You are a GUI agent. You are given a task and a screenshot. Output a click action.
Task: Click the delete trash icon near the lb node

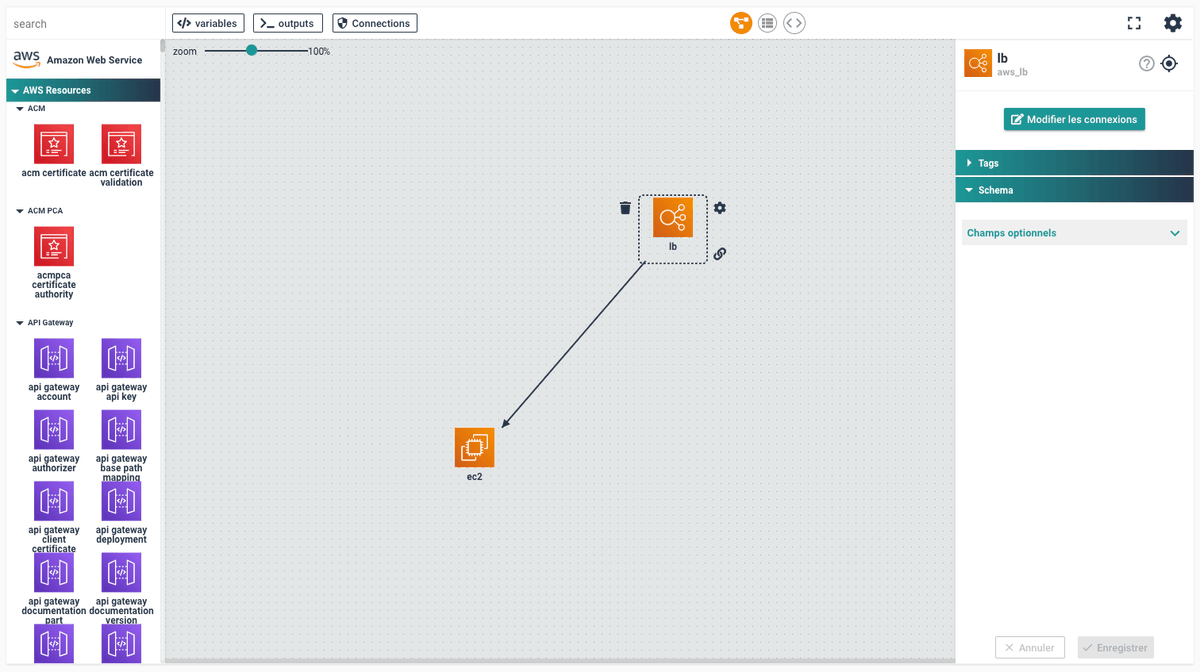[x=625, y=208]
